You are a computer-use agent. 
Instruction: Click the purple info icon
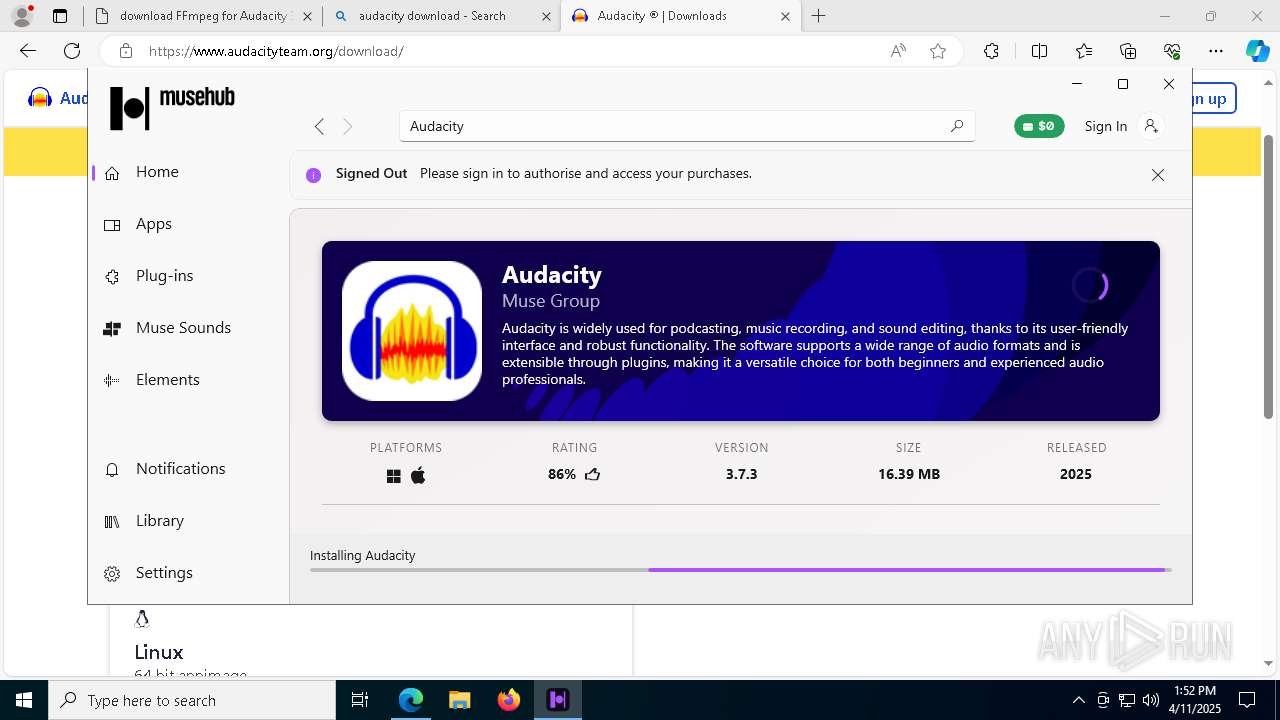tap(313, 175)
